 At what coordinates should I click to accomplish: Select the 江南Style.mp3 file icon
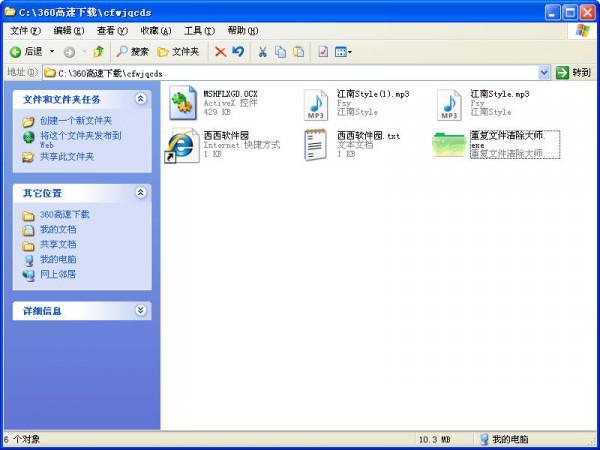[449, 105]
